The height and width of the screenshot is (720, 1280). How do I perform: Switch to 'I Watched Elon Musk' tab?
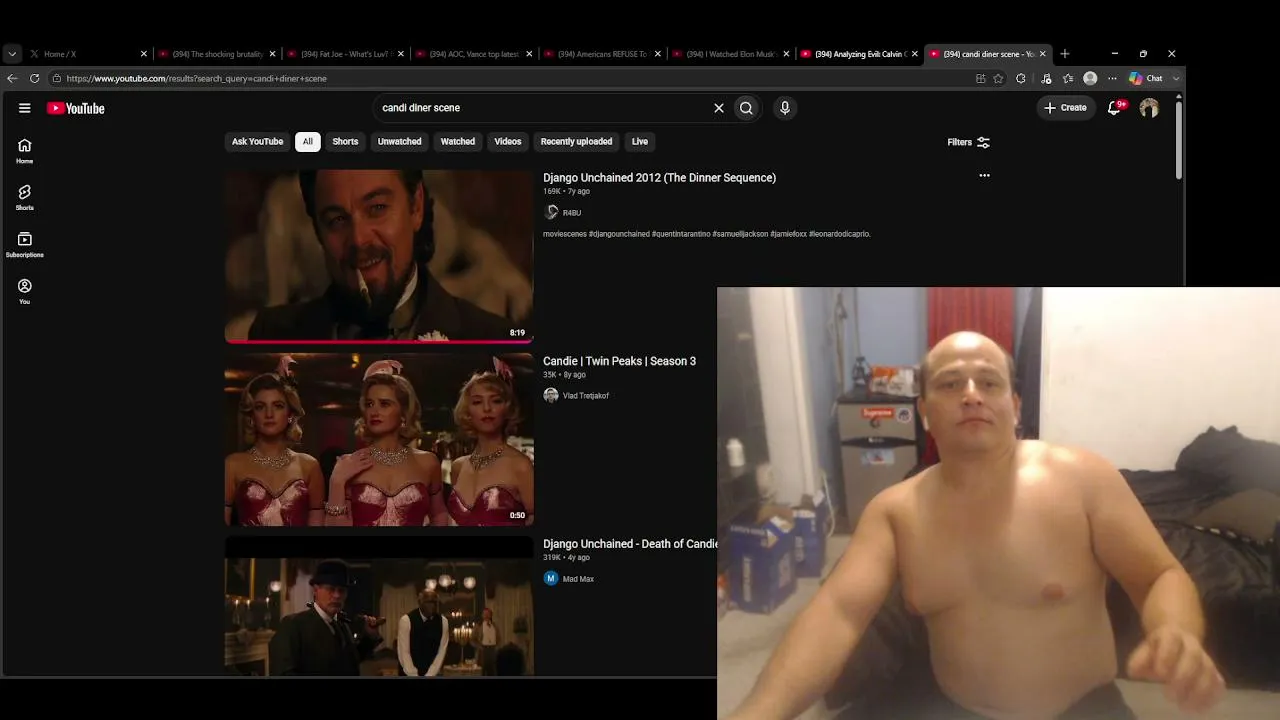coord(731,54)
